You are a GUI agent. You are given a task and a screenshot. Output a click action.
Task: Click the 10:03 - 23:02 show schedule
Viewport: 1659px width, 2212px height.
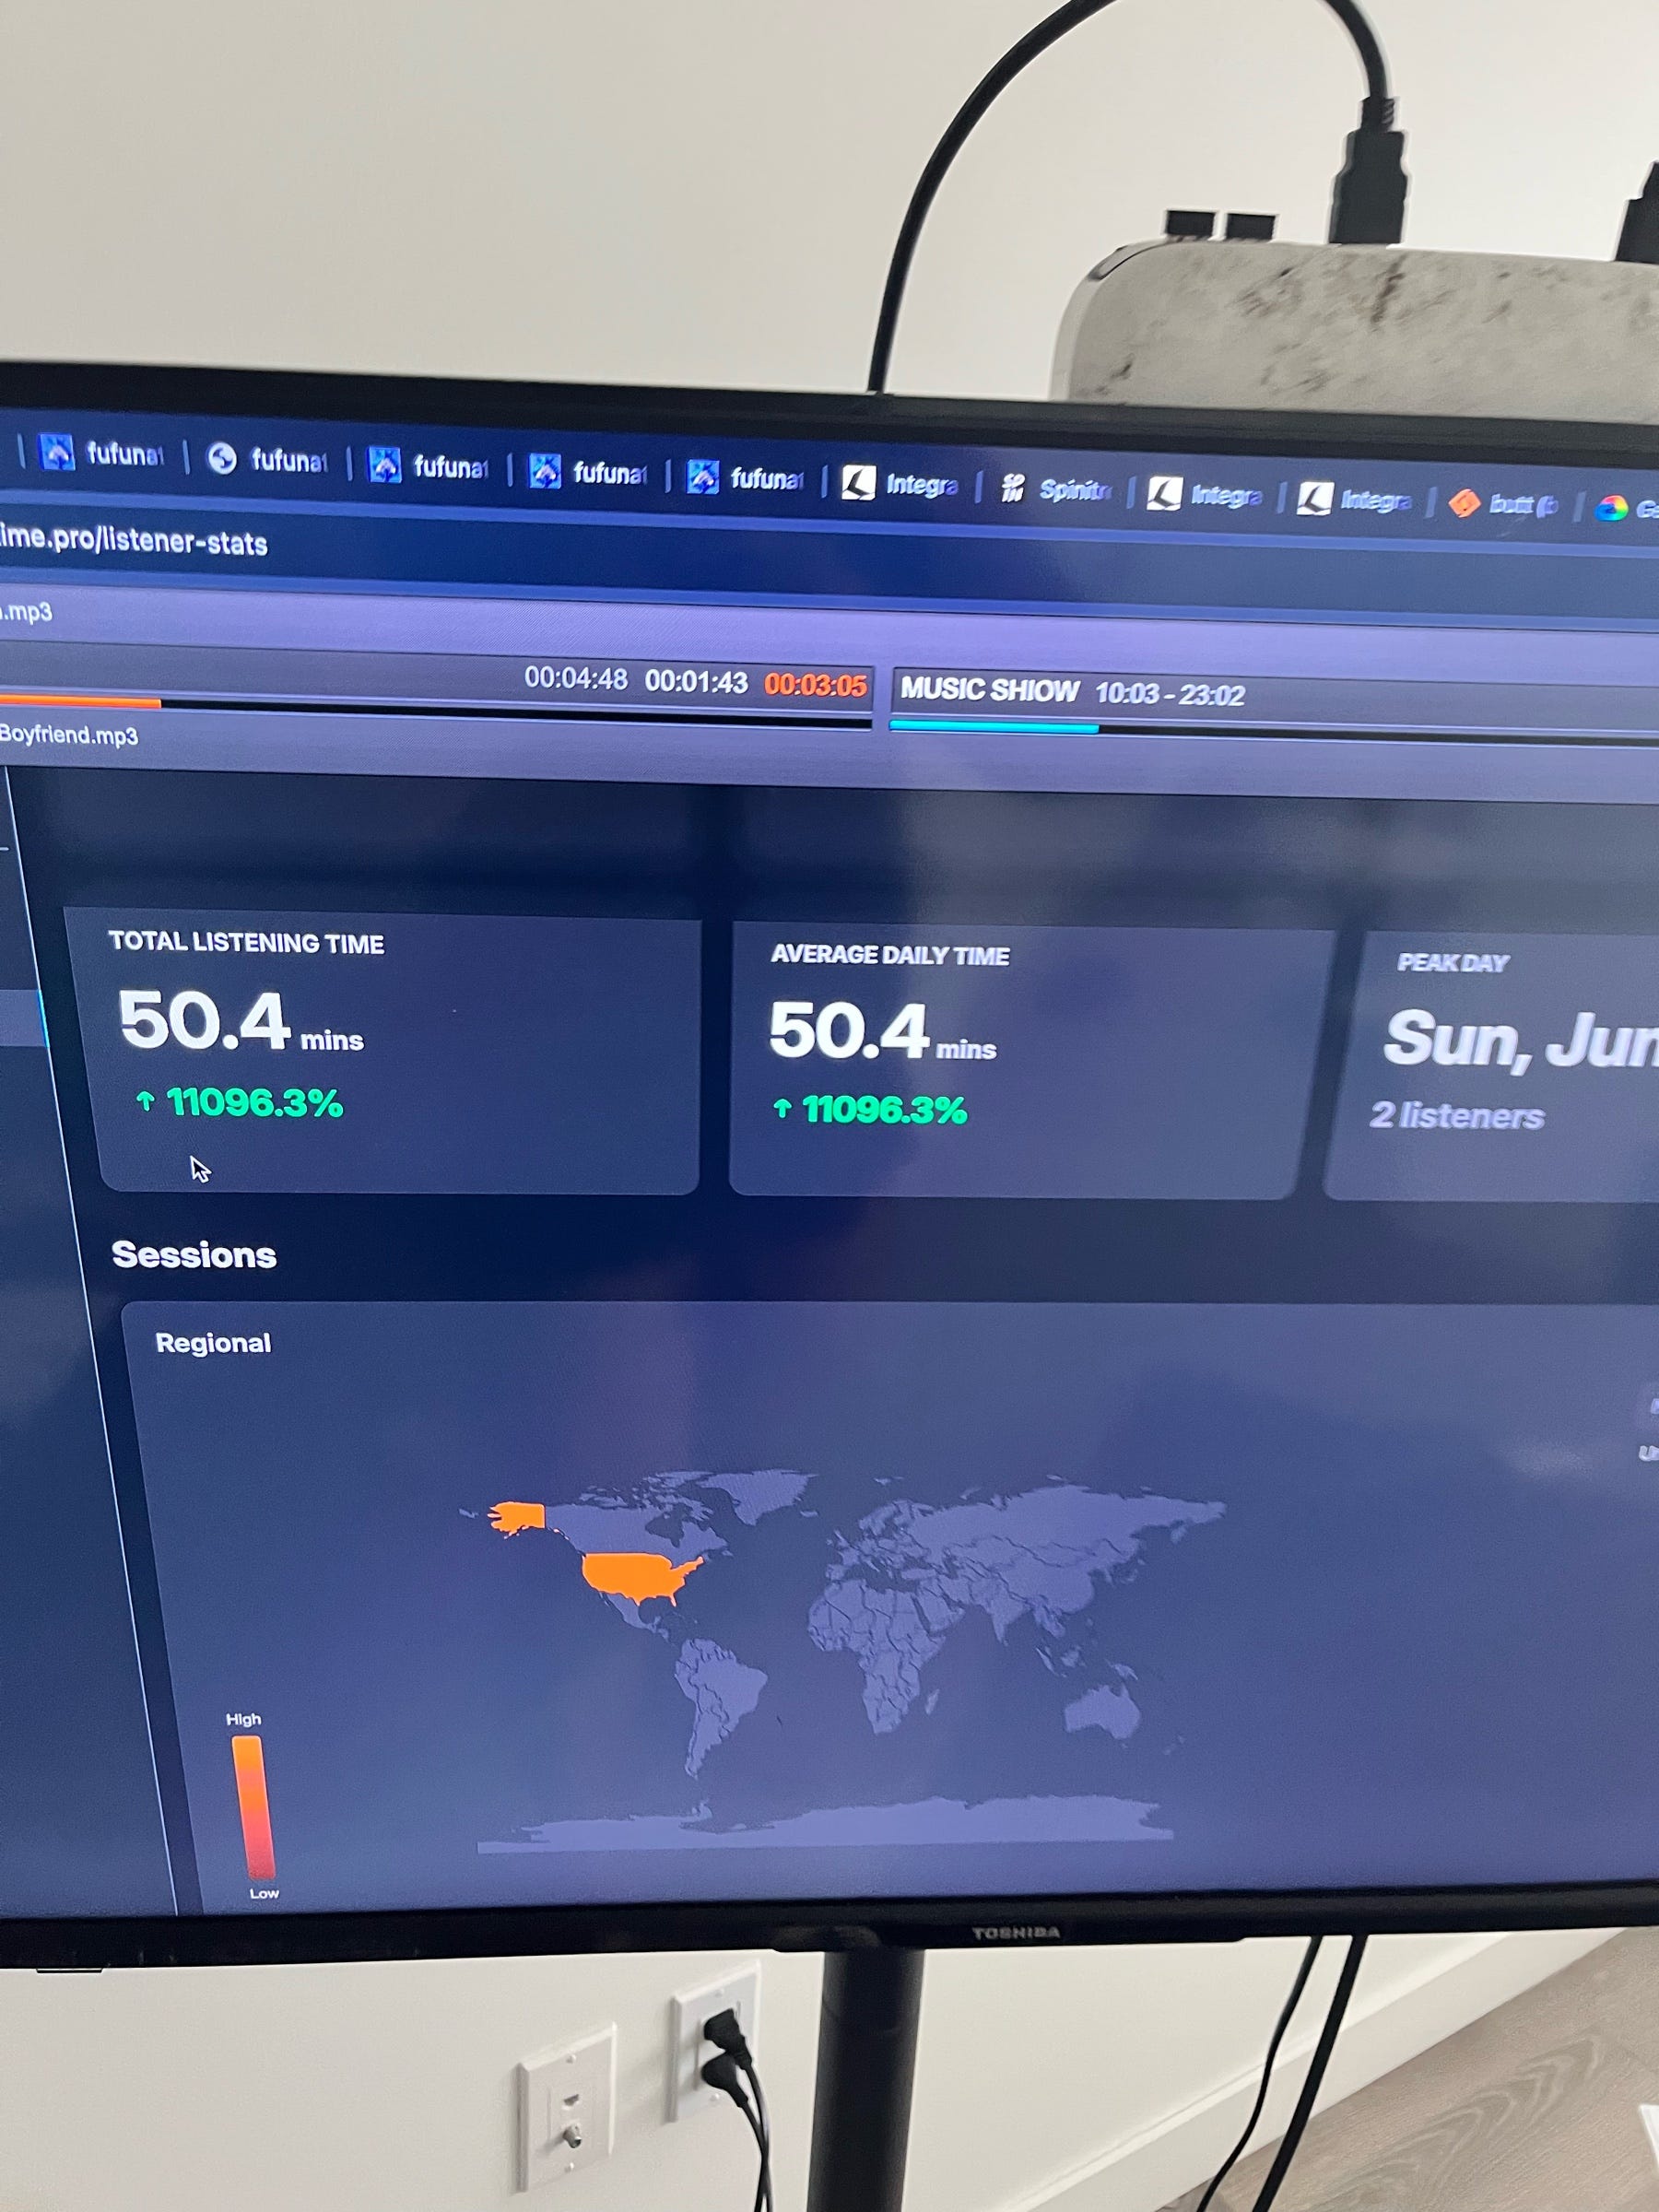pyautogui.click(x=1169, y=694)
